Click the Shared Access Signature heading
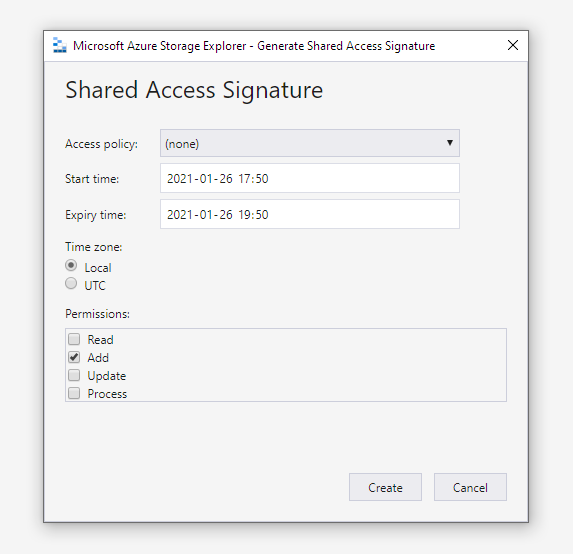This screenshot has width=573, height=554. coord(194,90)
